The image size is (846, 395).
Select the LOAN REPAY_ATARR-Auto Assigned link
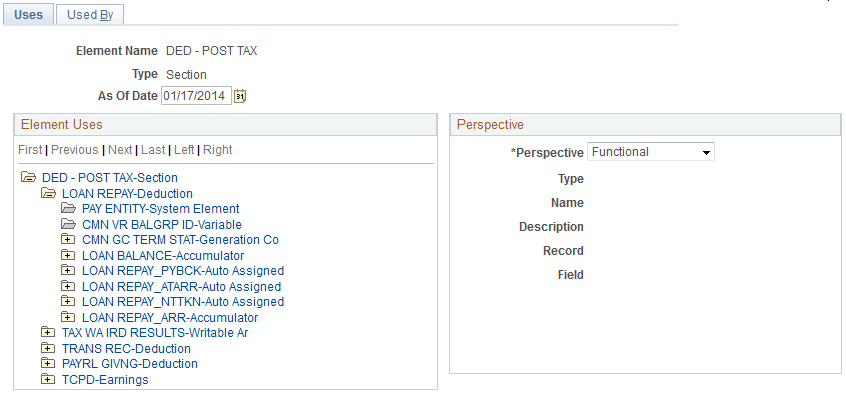[x=182, y=287]
